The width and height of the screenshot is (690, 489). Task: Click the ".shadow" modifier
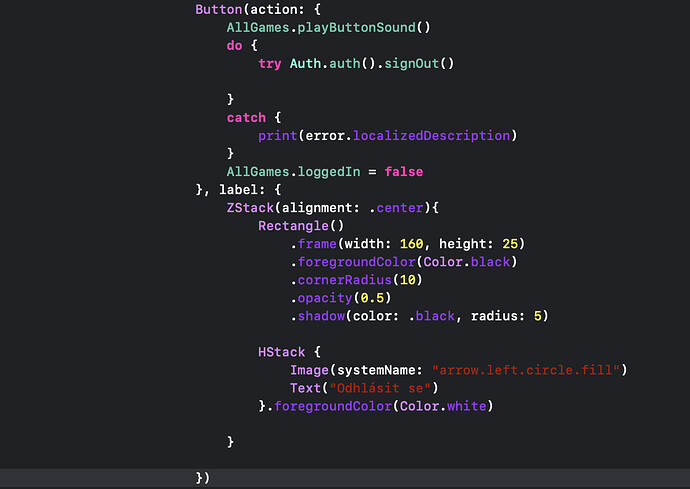(317, 316)
